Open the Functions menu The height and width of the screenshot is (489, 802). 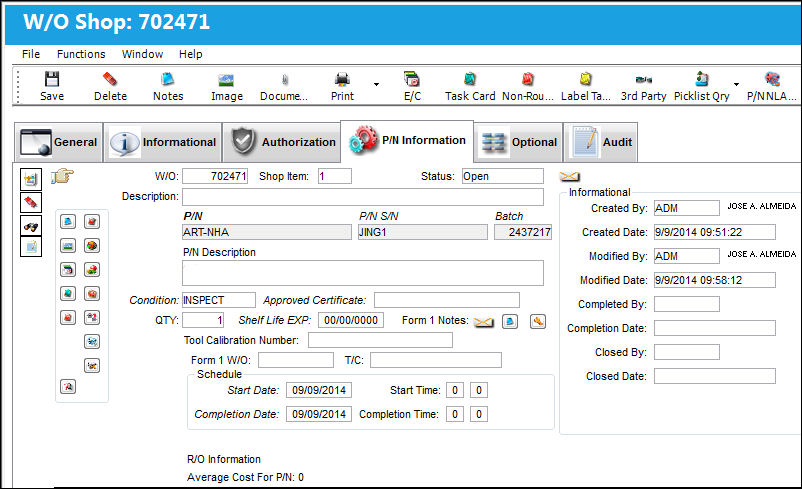[x=81, y=54]
